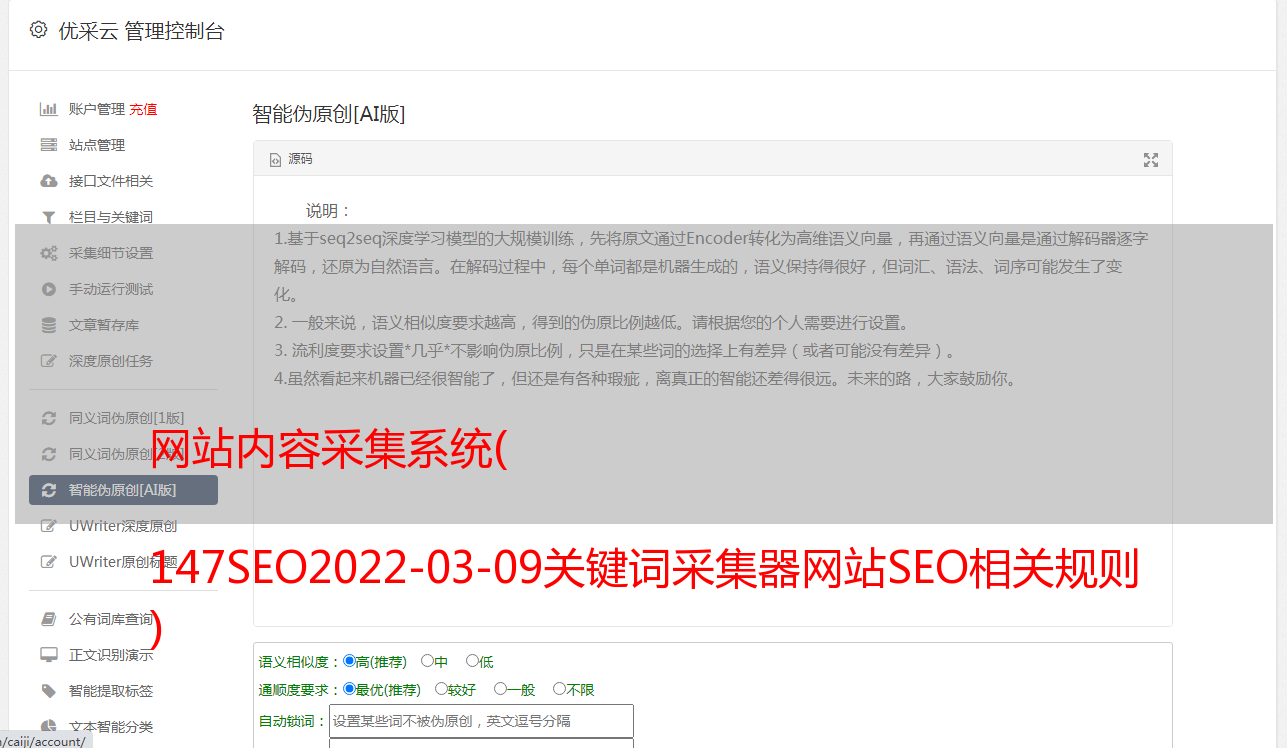Image resolution: width=1287 pixels, height=748 pixels.
Task: Select the 站点管理 server icon
Action: coord(48,145)
